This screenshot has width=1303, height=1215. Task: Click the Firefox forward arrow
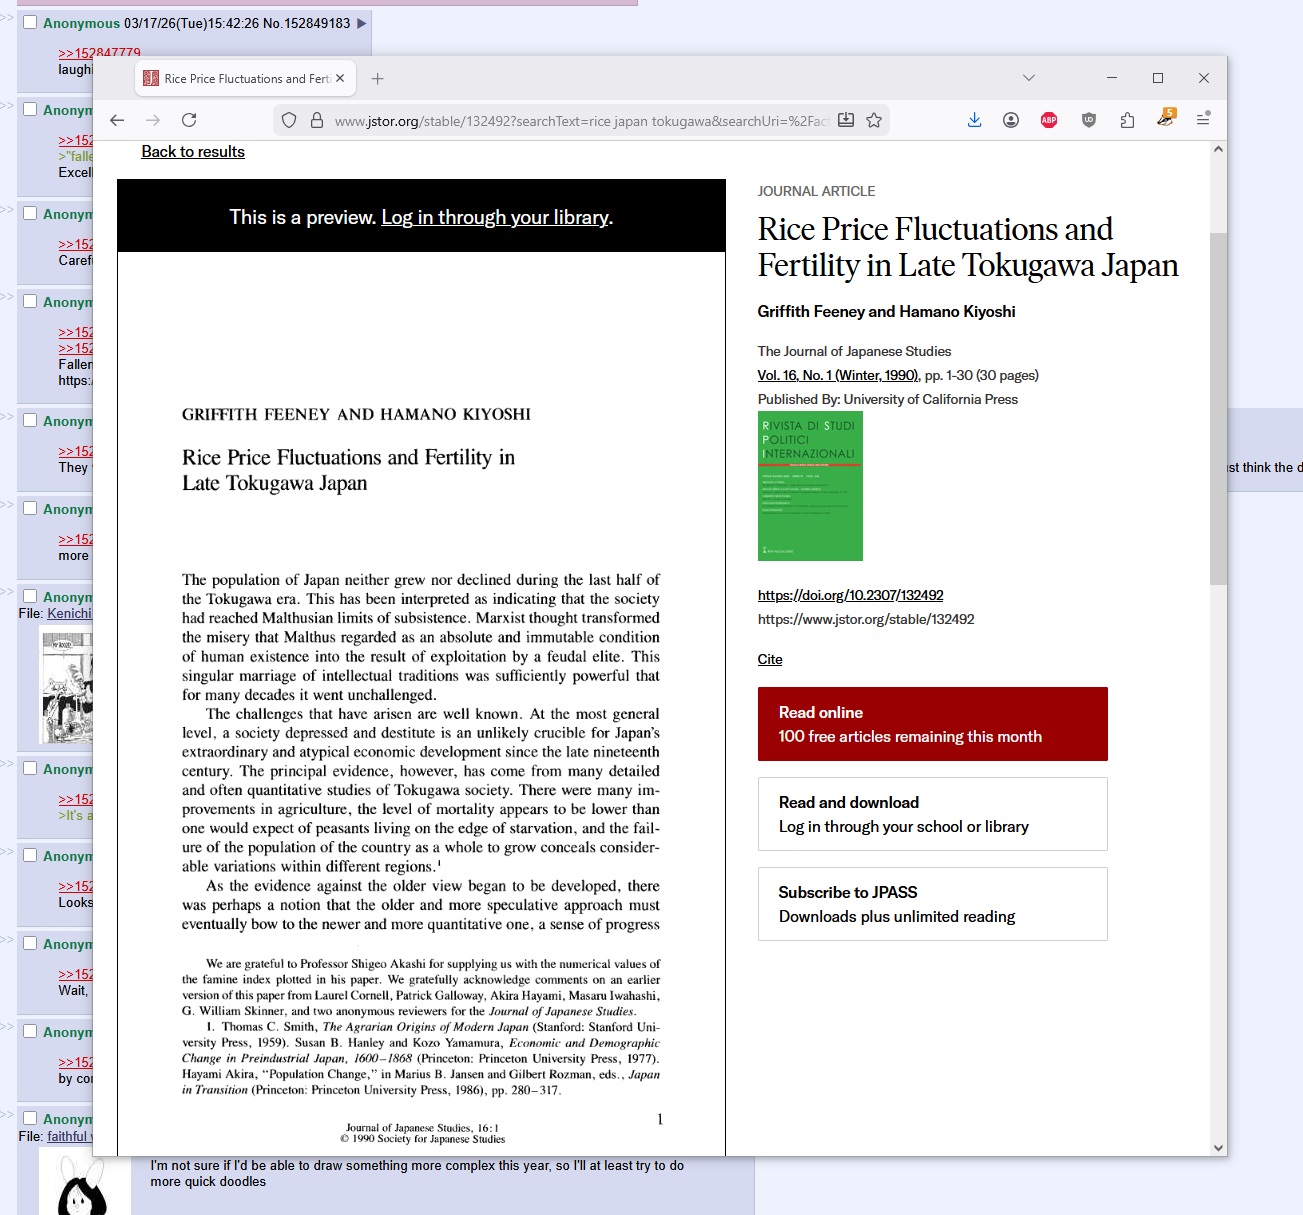[x=153, y=120]
